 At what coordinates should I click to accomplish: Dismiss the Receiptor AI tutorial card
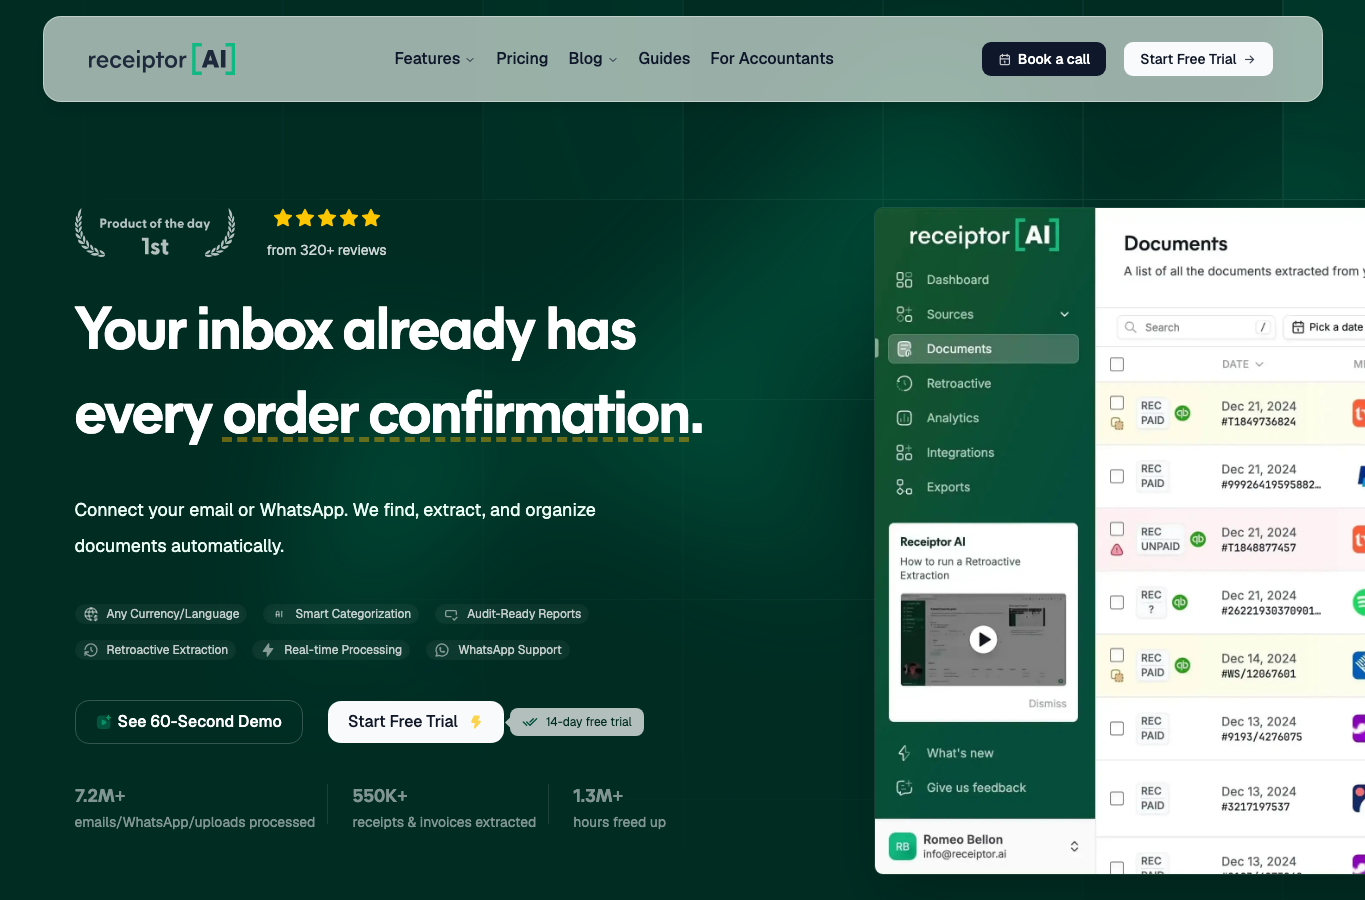point(1047,704)
